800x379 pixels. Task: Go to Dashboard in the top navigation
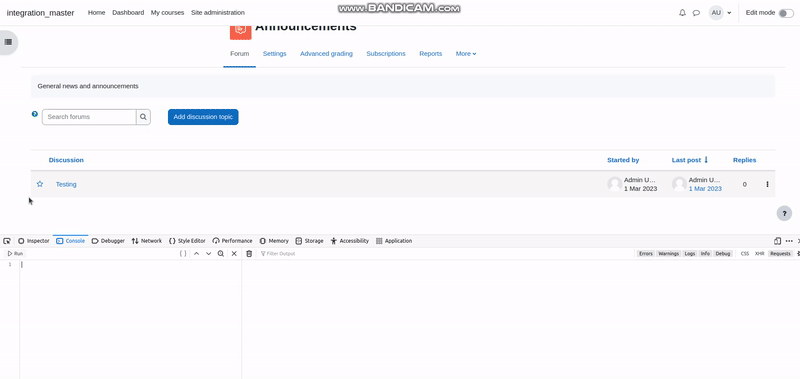128,13
